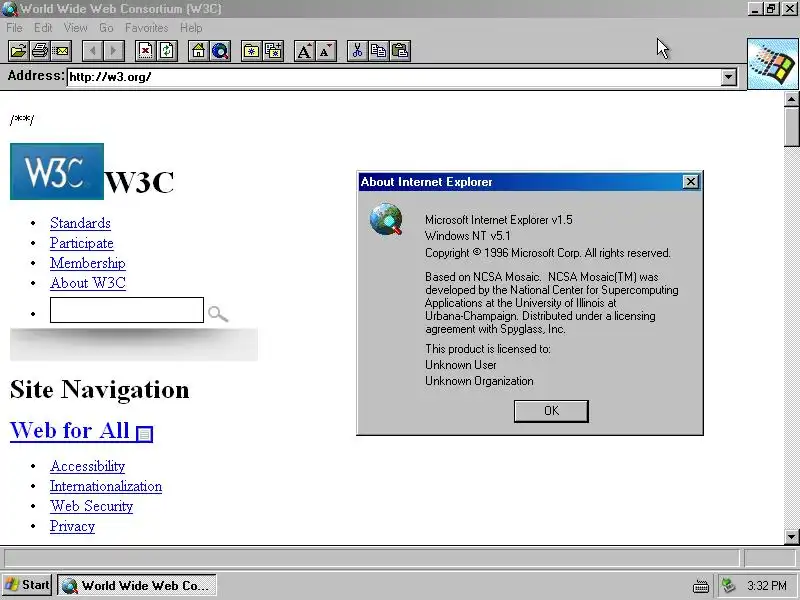Click the Windows flag logo beside the address bar
The image size is (800, 600).
click(x=773, y=64)
